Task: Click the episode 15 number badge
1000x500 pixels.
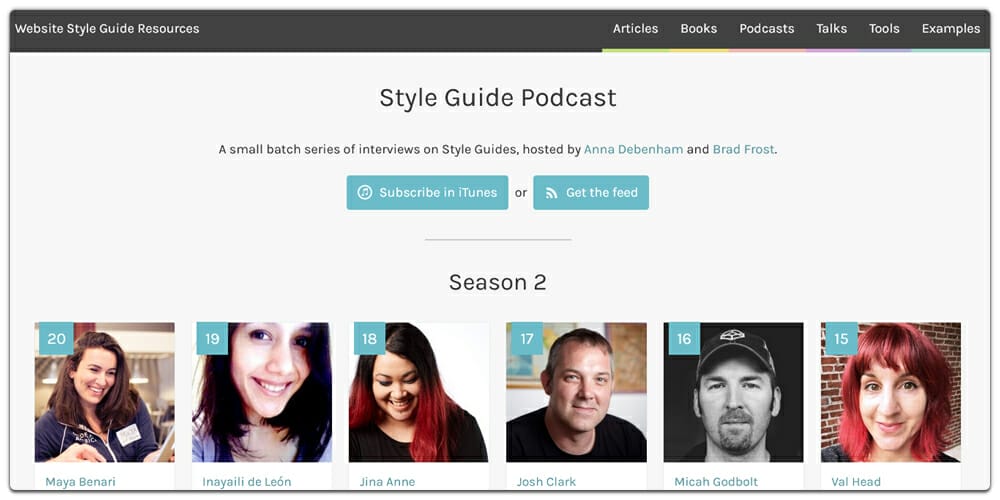Action: 842,339
